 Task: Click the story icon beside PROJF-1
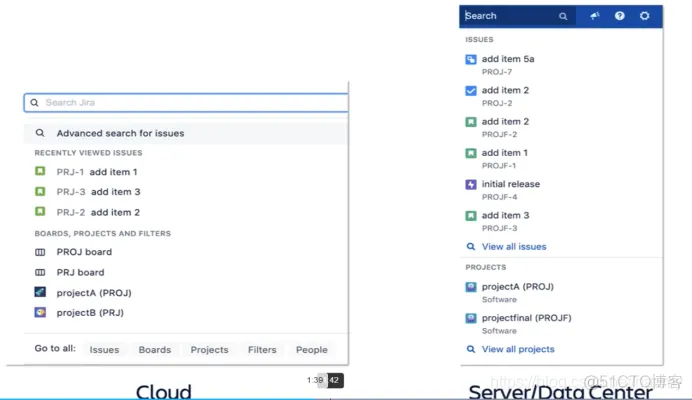[471, 153]
